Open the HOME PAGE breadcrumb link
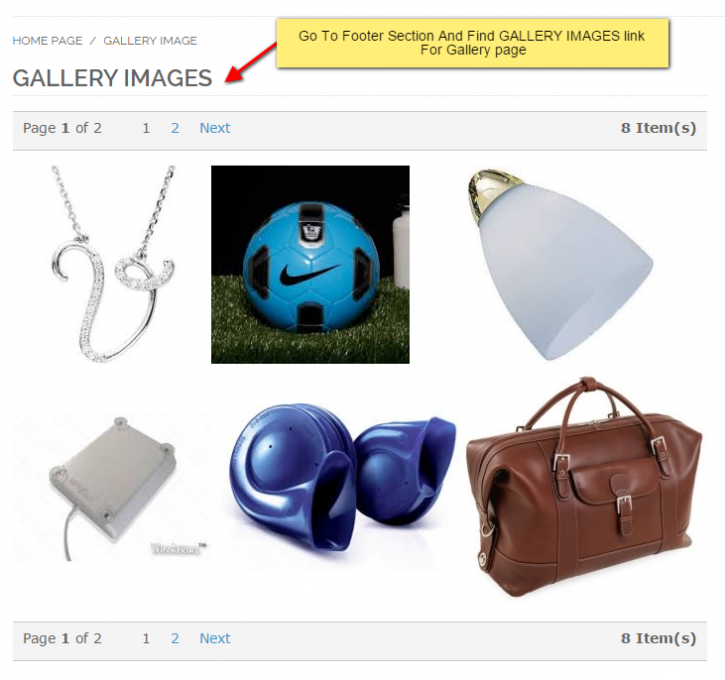Screen dimensions: 725x680 click(47, 41)
